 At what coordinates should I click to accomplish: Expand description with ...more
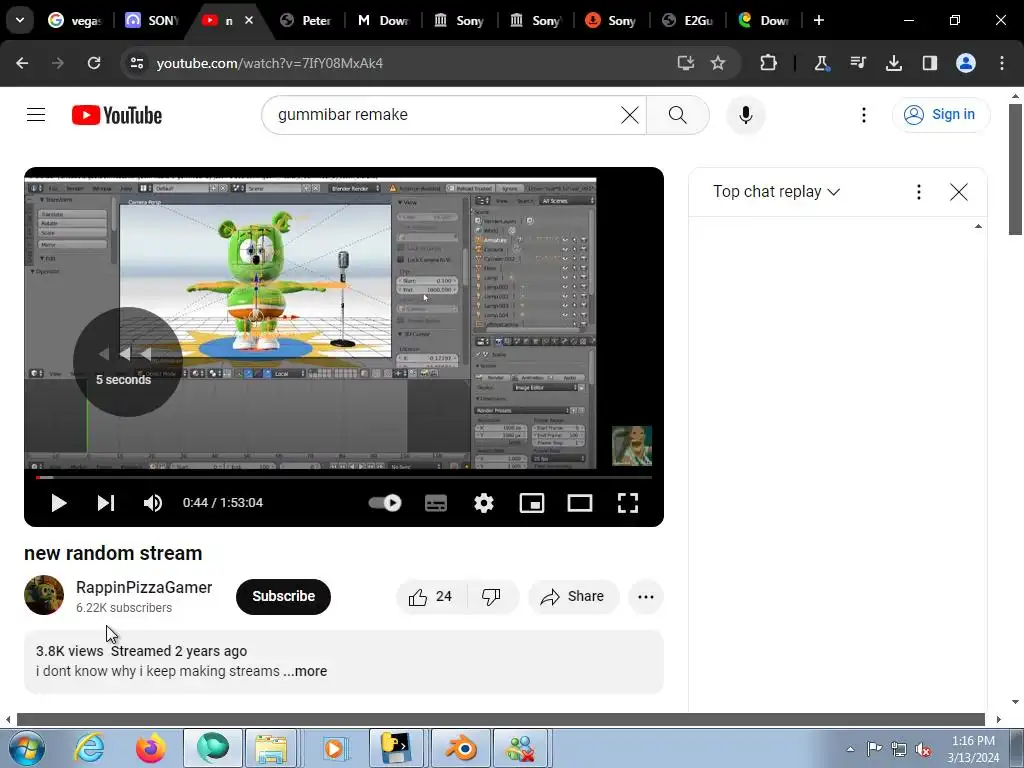tap(306, 671)
